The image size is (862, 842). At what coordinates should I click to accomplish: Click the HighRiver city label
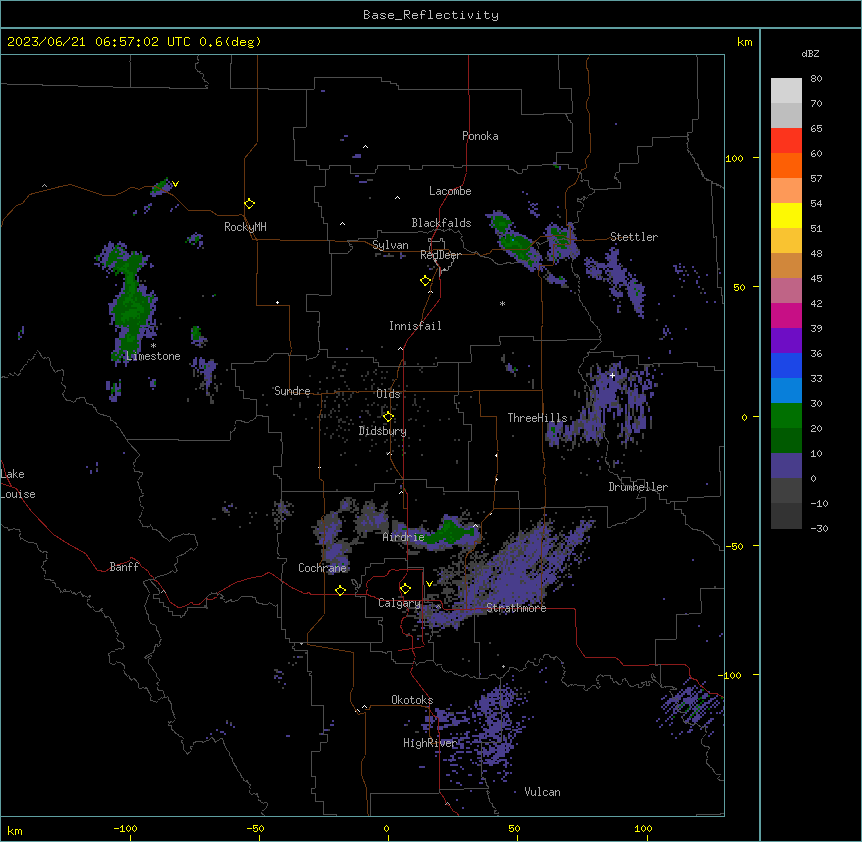tap(430, 743)
